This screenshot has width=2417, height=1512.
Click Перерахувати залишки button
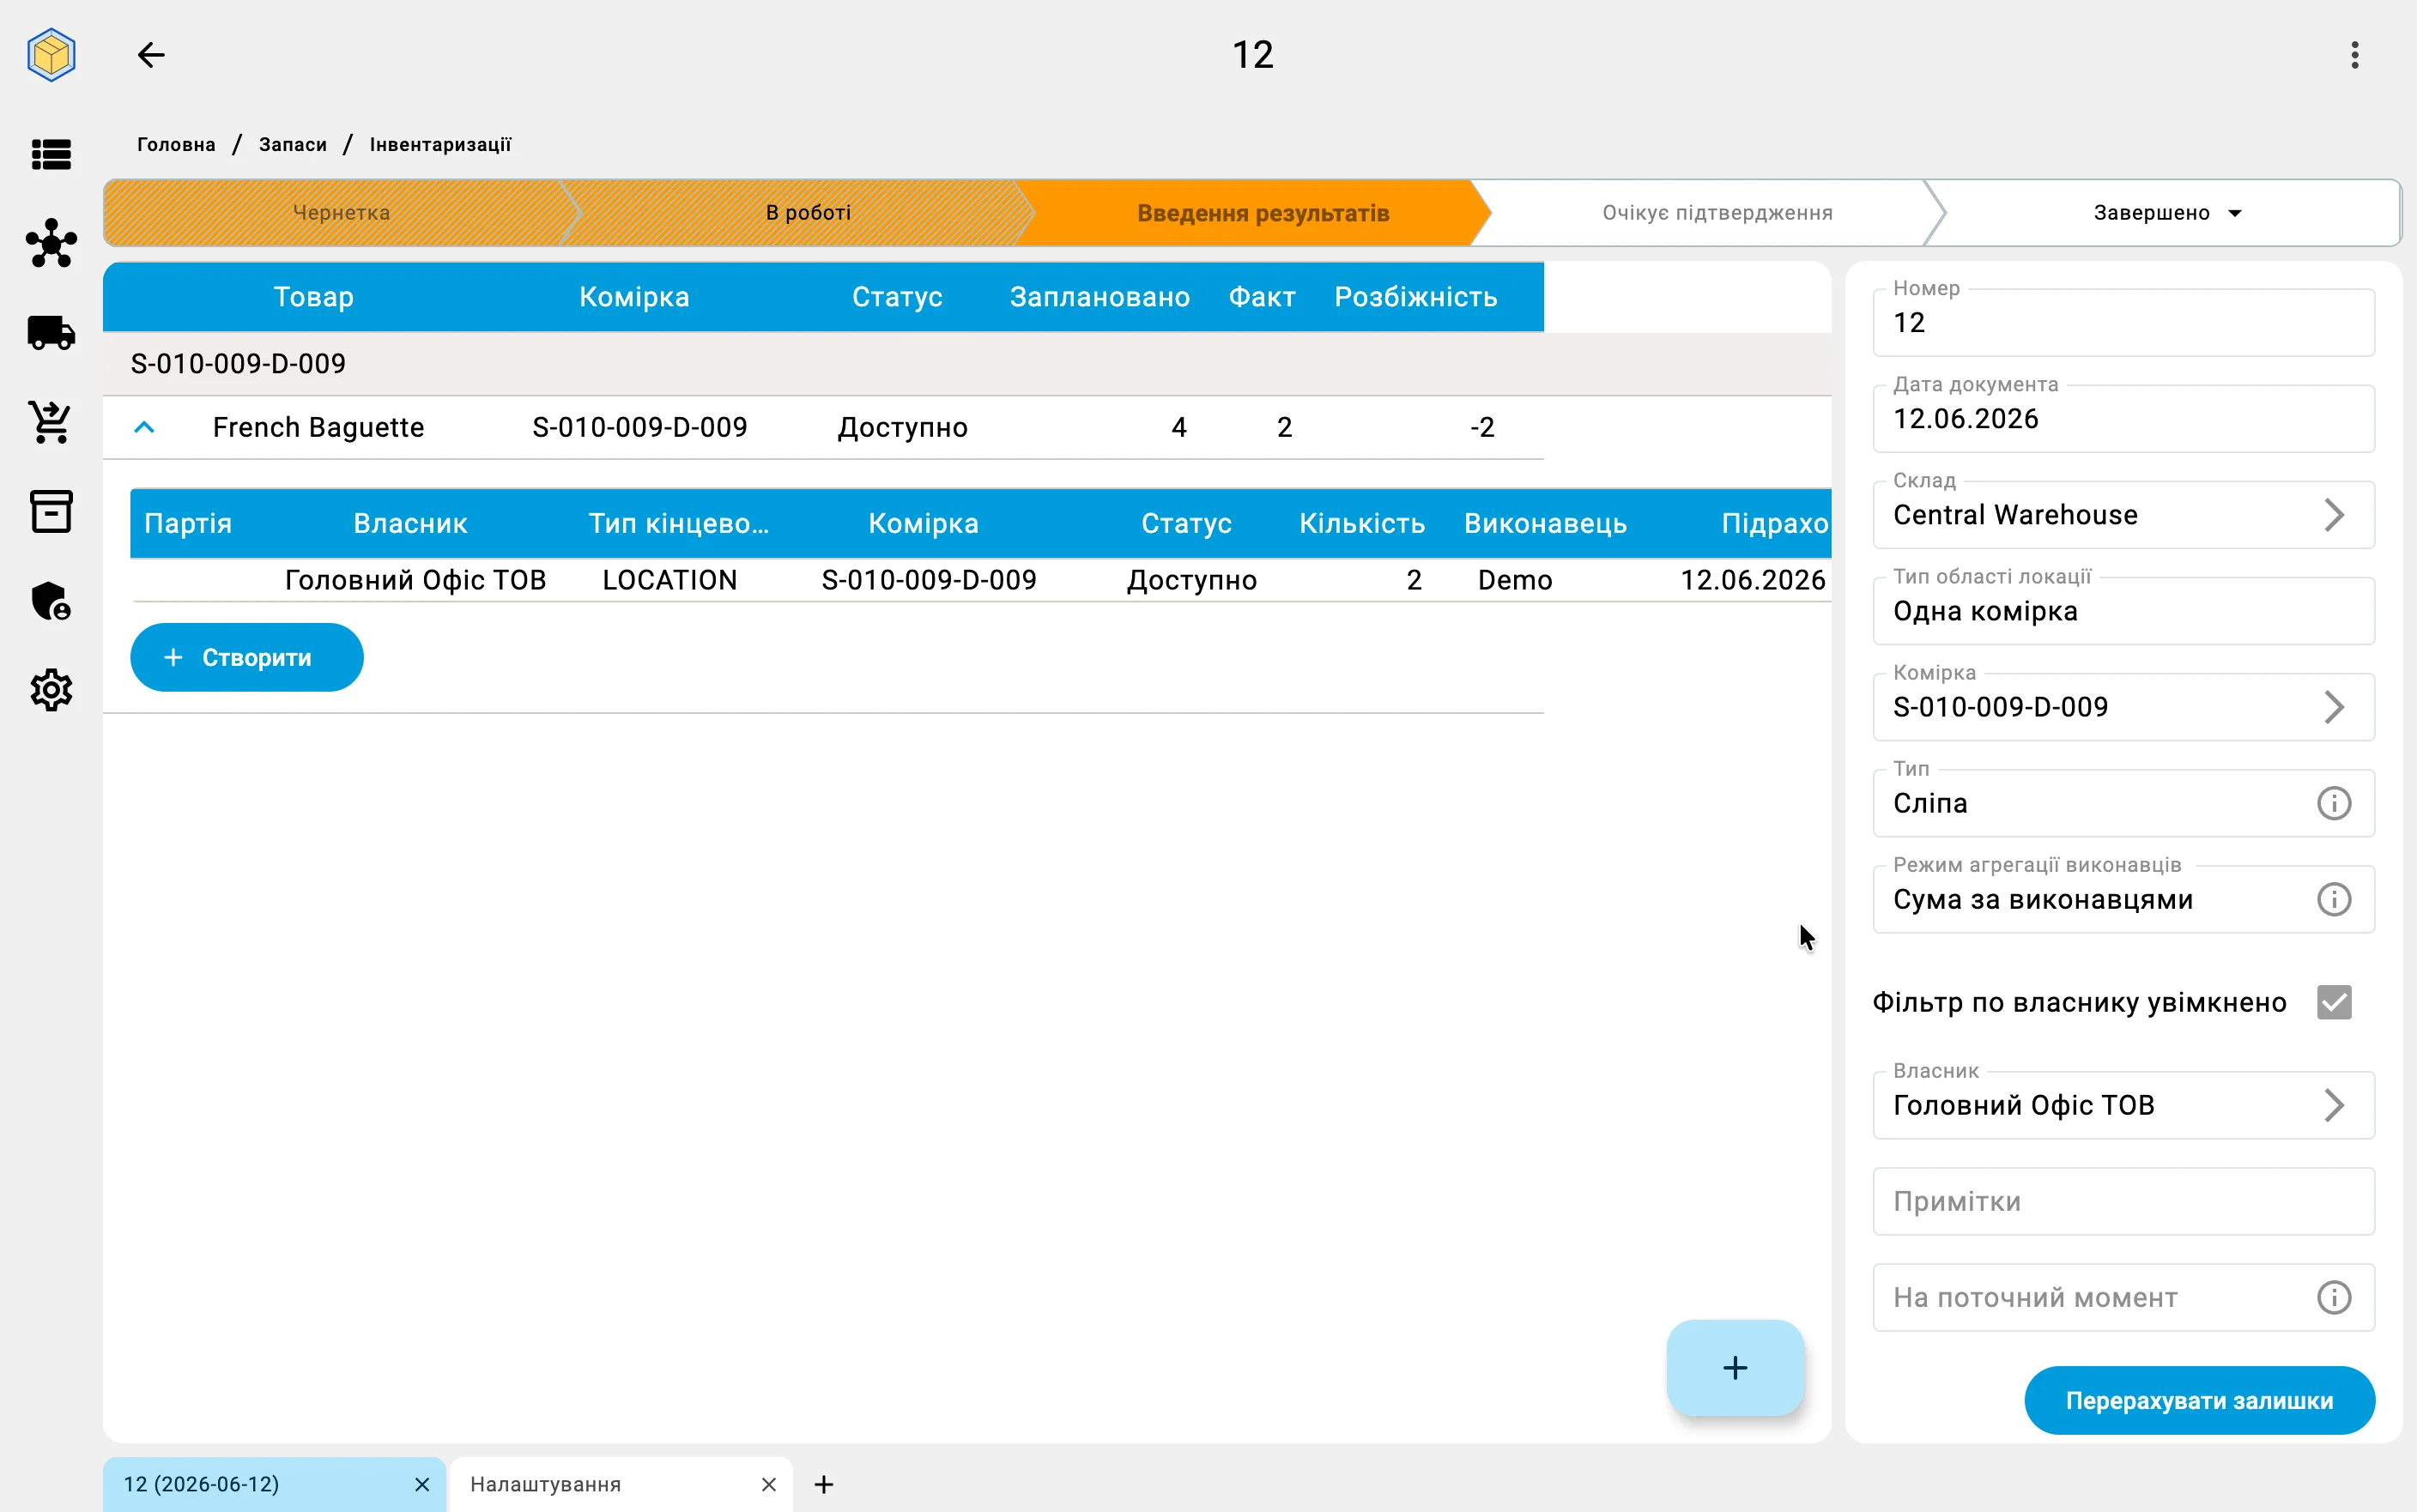[x=2199, y=1400]
